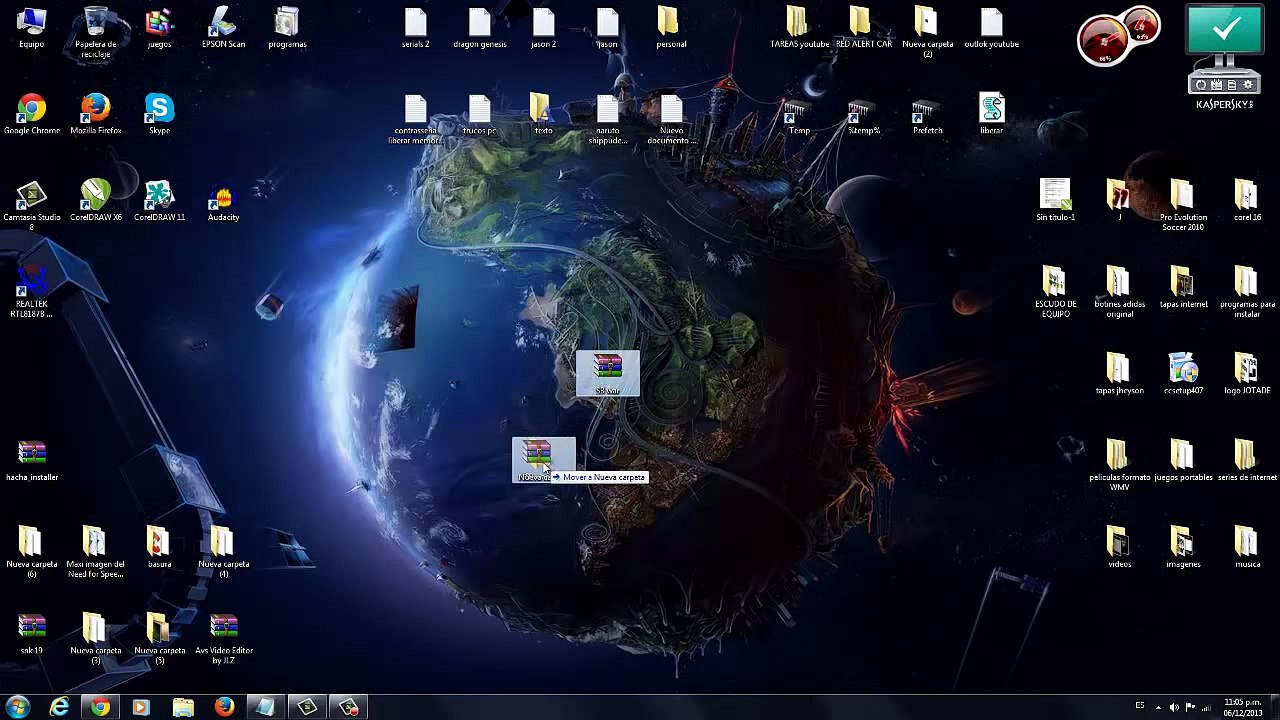
Task: Select the Nueva carpeta (2) folder
Action: click(x=927, y=32)
